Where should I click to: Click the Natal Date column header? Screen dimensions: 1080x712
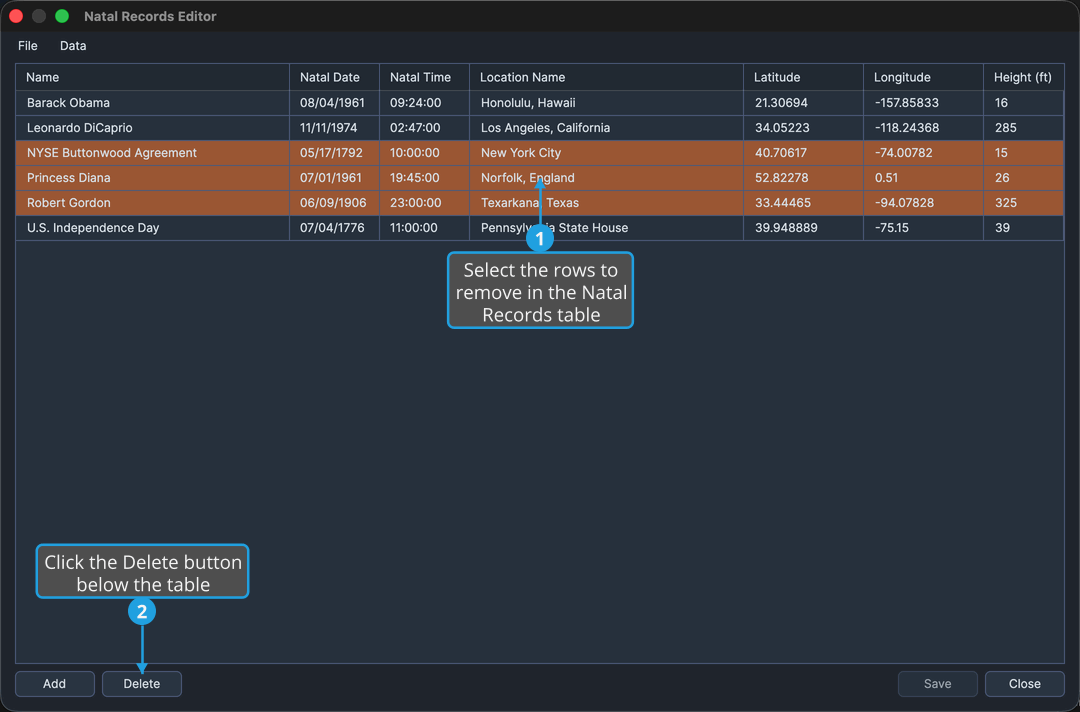coord(334,77)
